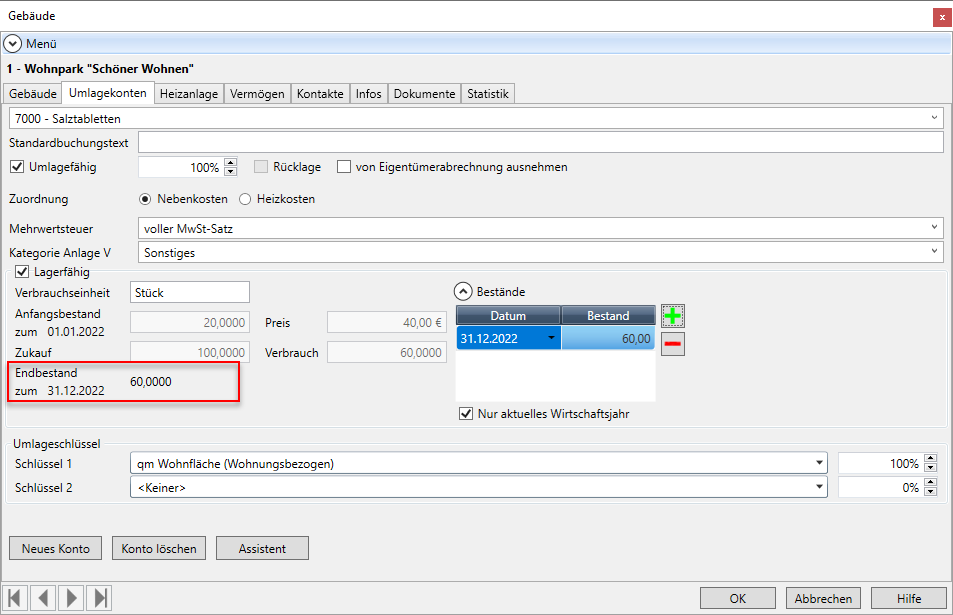Expand the Menü chevron at top
The height and width of the screenshot is (615, 953).
tap(12, 44)
